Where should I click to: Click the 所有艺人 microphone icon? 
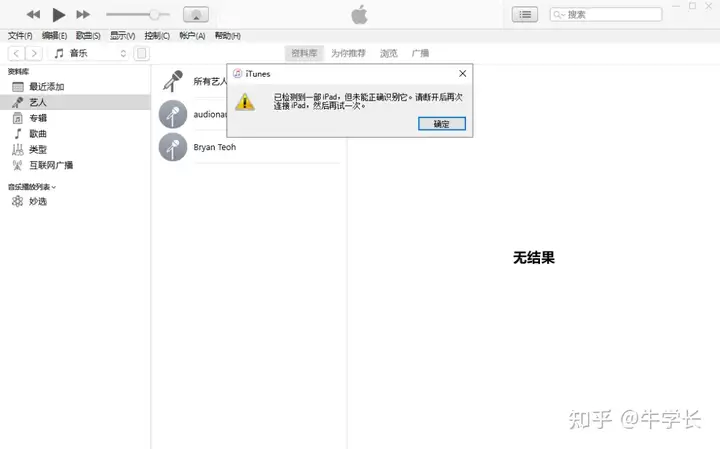tap(173, 81)
